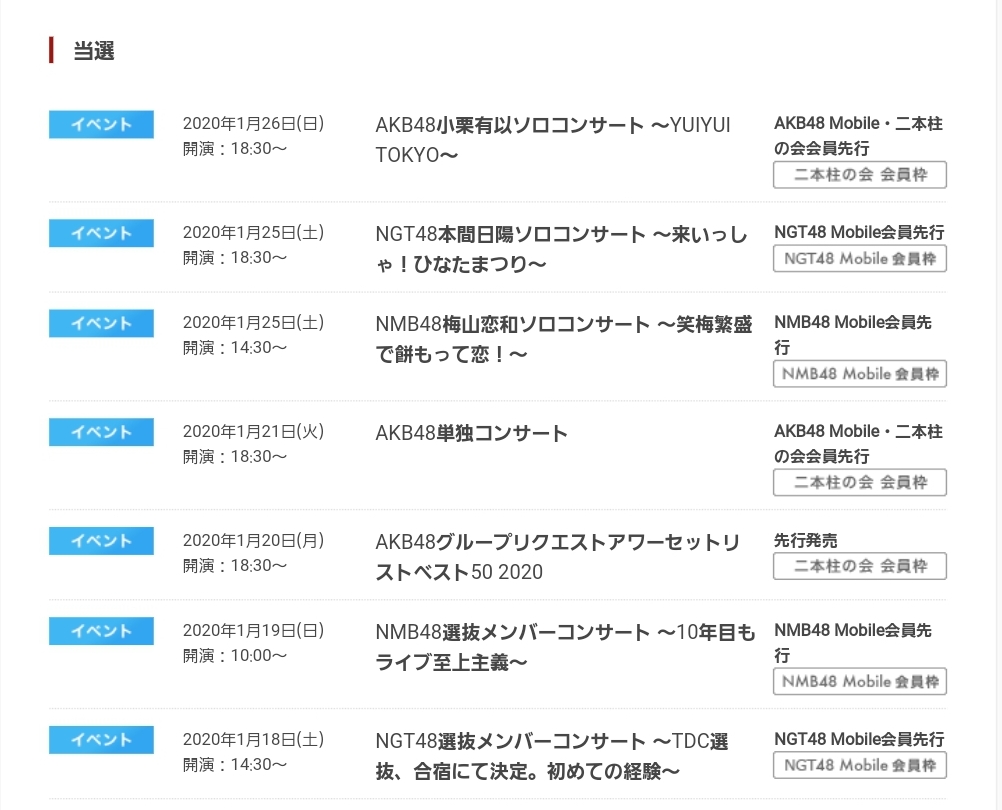The height and width of the screenshot is (810, 1002).
Task: Click NMB48 Mobile 会員枠 tag for 梅山恋和 concert
Action: pyautogui.click(x=859, y=374)
